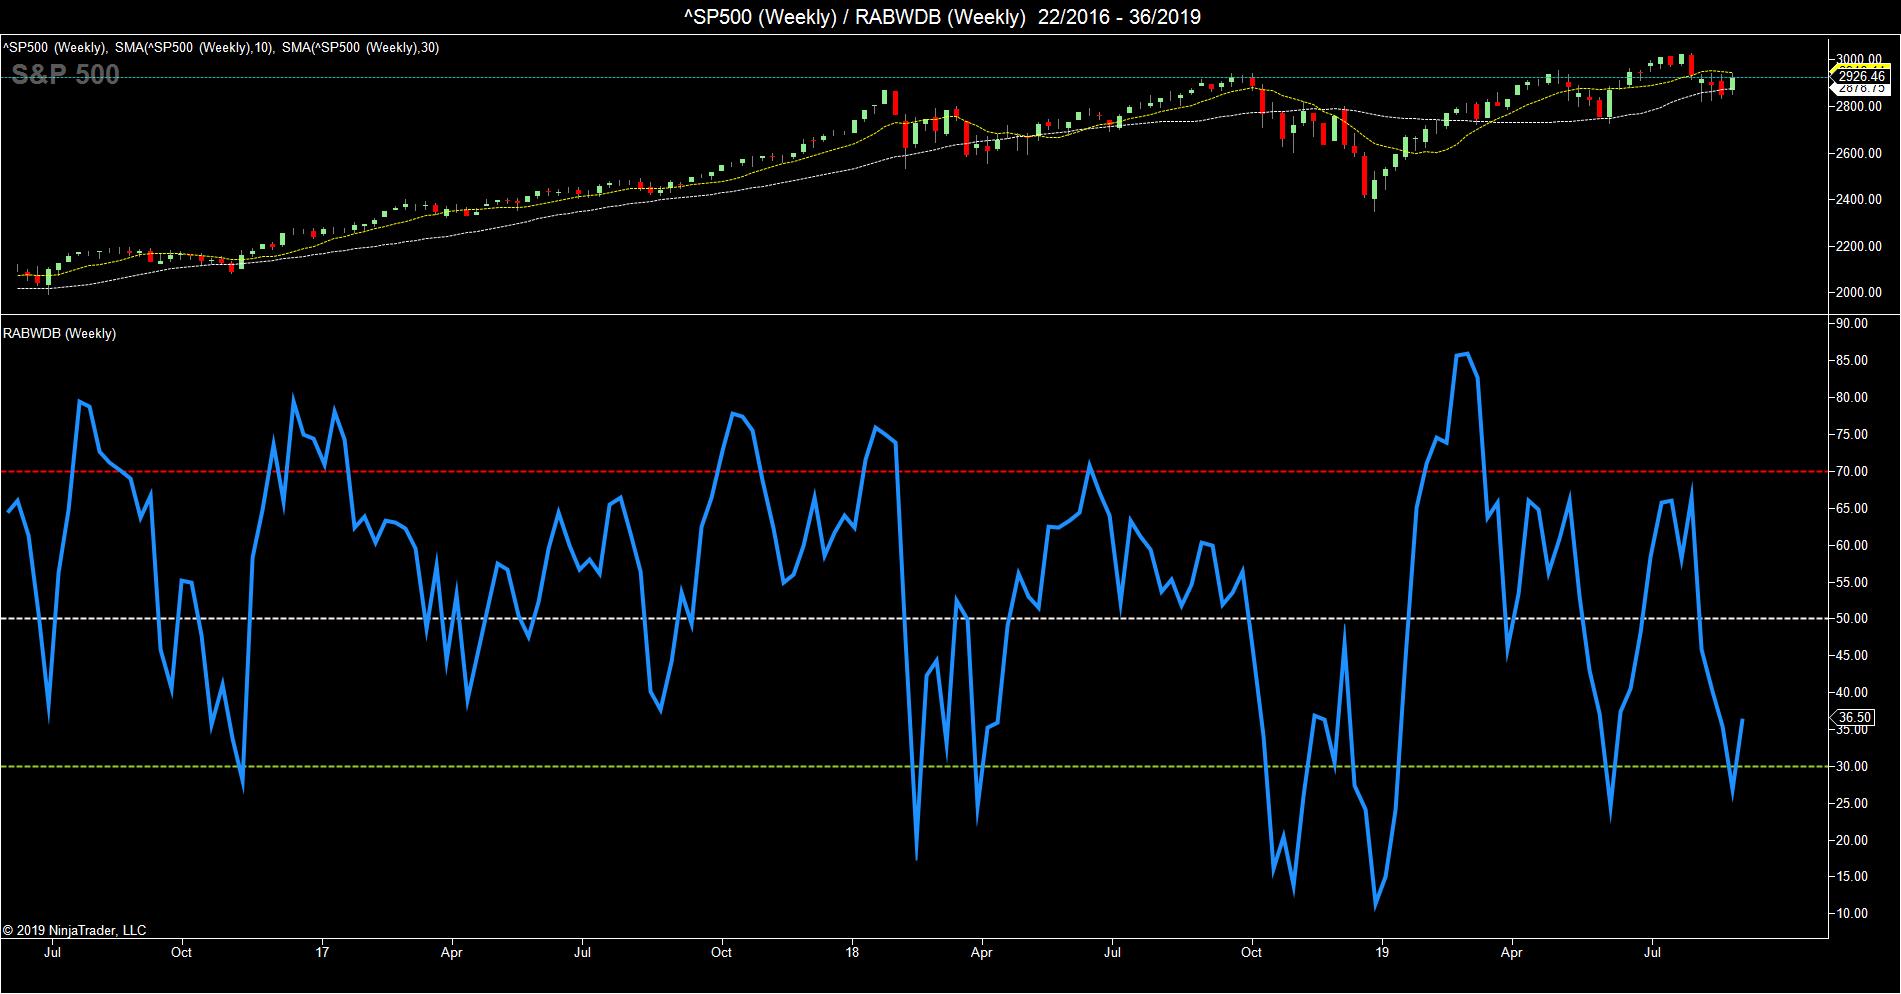Click the 17 year label on time axis
The width and height of the screenshot is (1901, 994).
click(x=322, y=953)
